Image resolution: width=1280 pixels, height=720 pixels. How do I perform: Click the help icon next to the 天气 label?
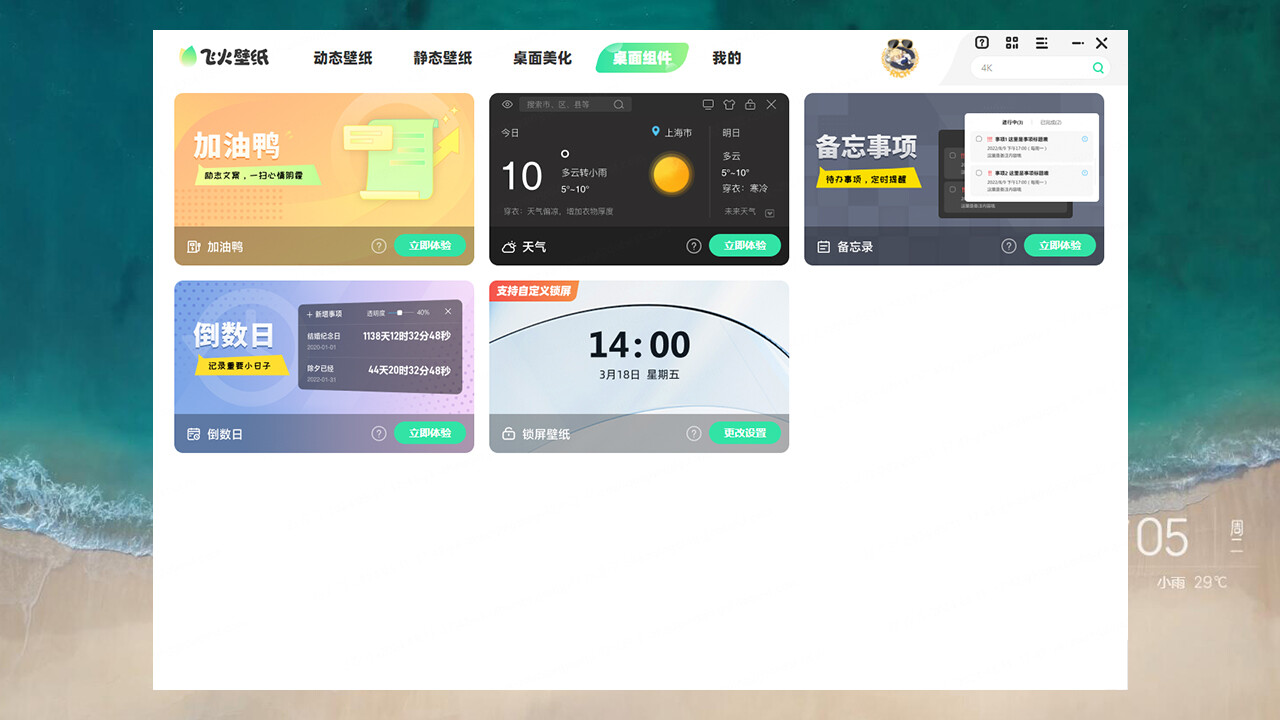[x=694, y=246]
